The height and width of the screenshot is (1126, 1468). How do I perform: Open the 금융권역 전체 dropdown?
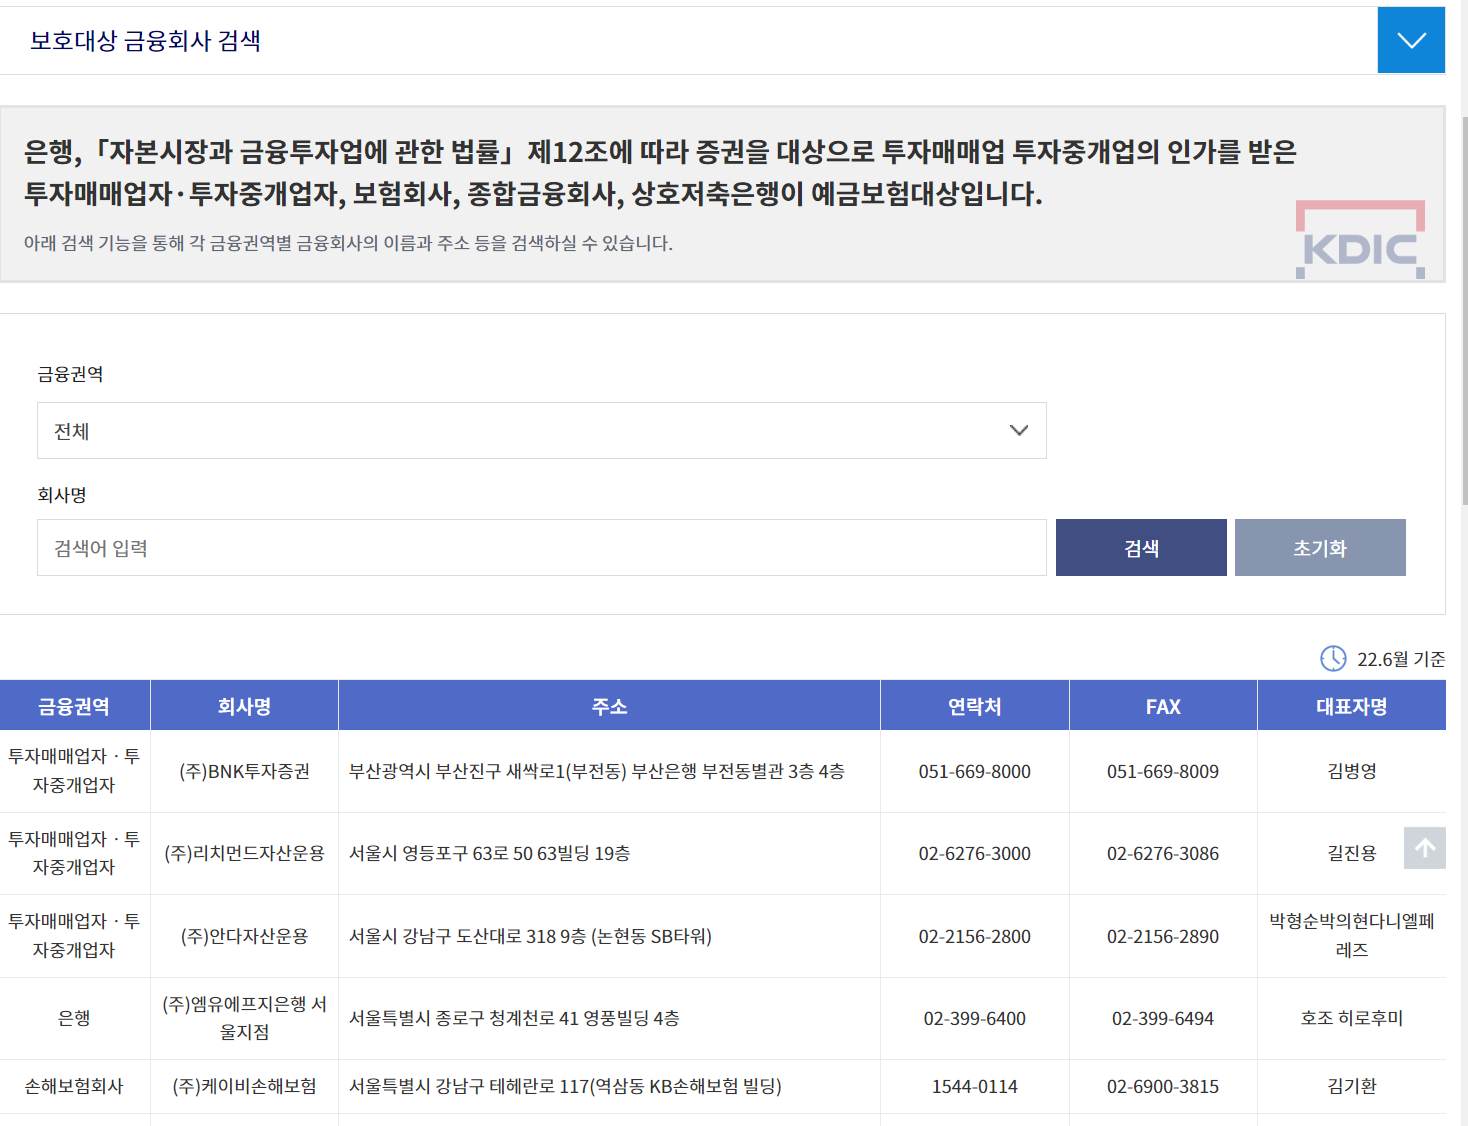coord(542,431)
